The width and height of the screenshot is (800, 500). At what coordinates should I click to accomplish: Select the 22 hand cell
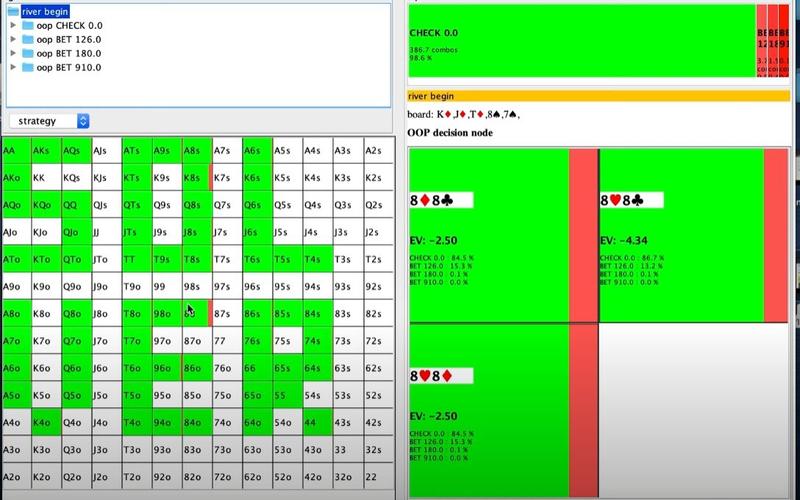(x=379, y=477)
